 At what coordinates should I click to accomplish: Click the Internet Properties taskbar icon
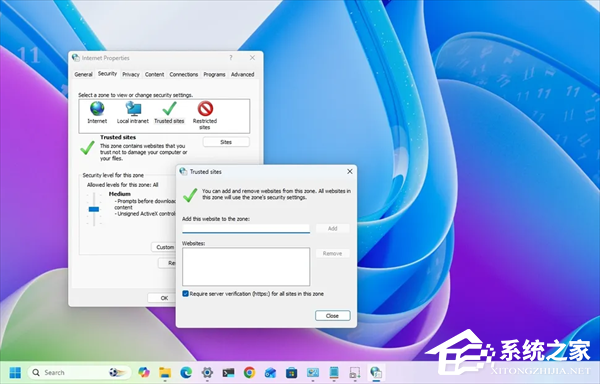(376, 372)
